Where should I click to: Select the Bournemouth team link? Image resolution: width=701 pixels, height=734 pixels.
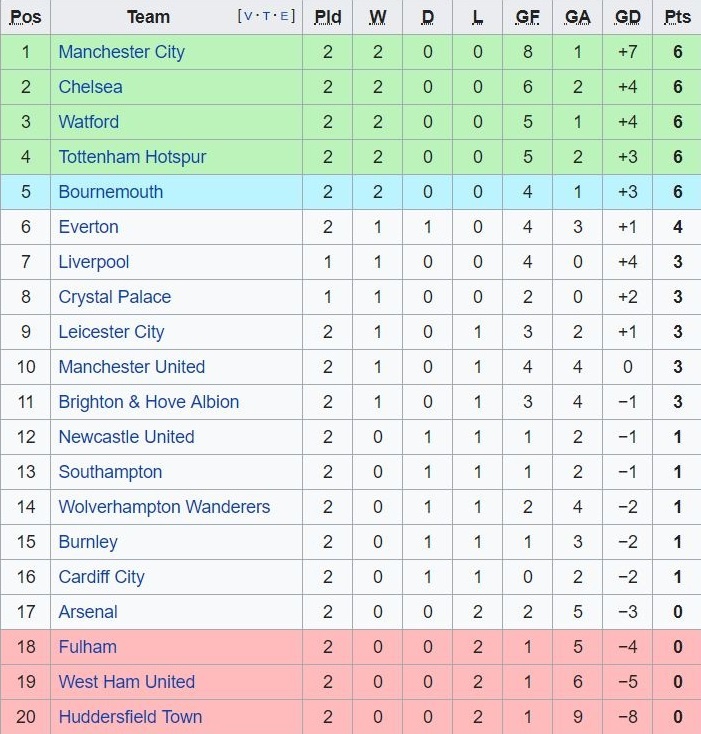[110, 192]
